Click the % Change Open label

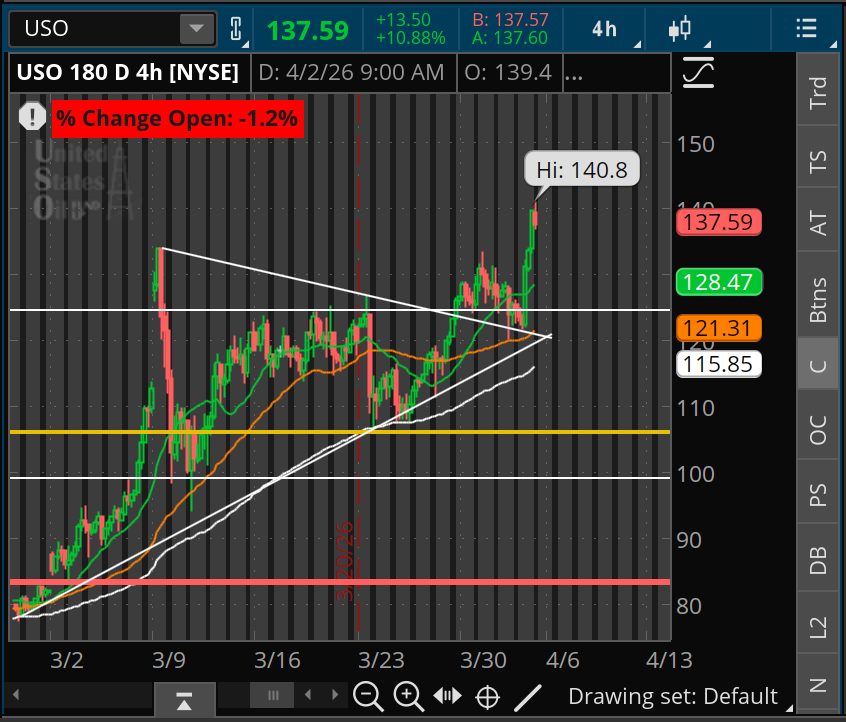tap(178, 118)
